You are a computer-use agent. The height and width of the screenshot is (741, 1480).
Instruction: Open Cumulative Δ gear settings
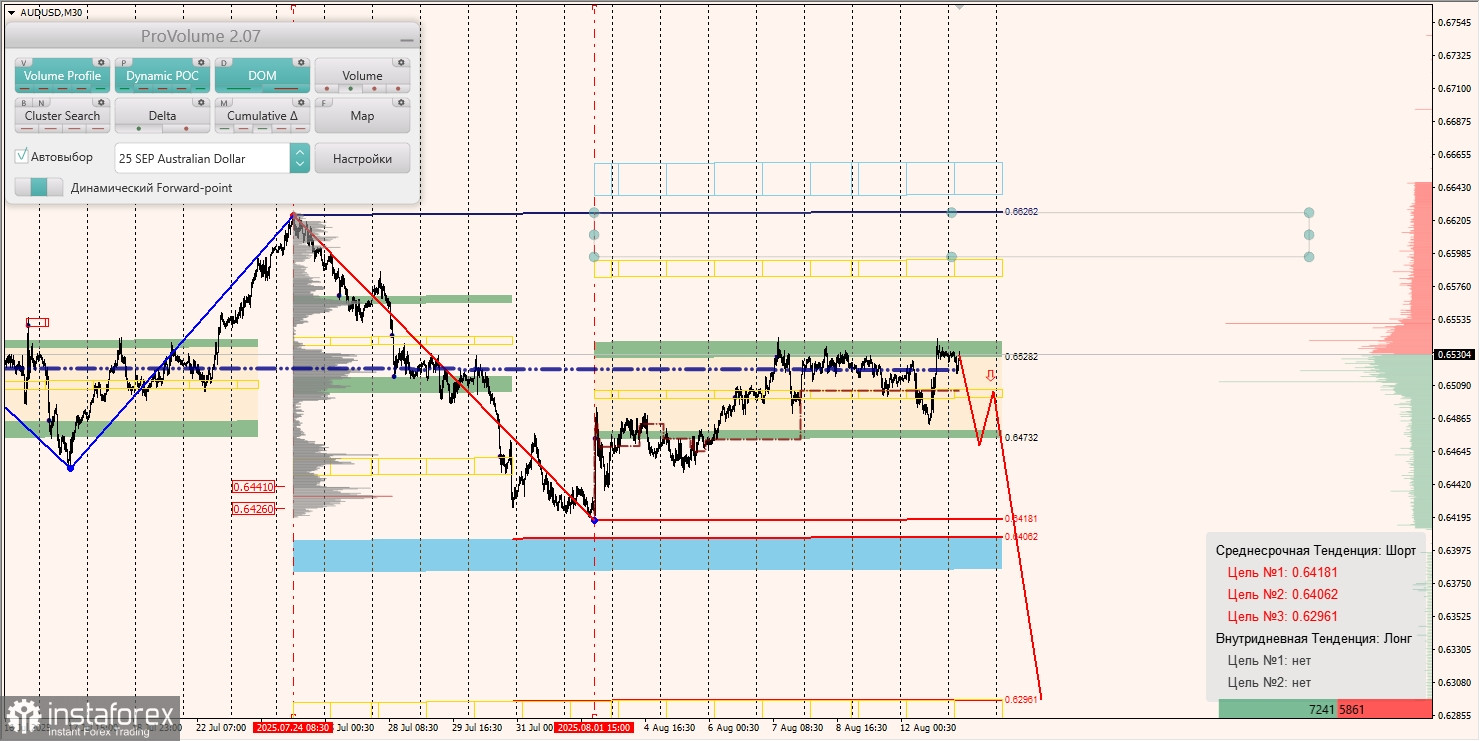(x=301, y=102)
